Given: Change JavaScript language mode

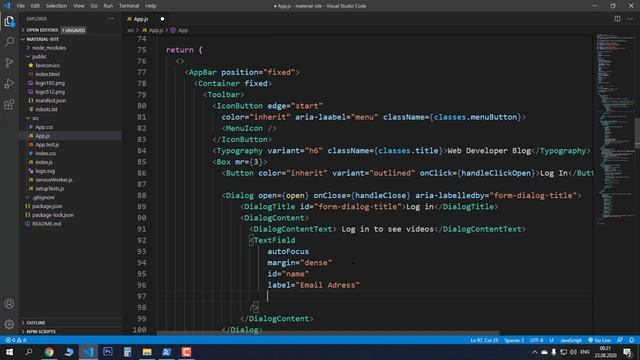Looking at the screenshot, I should pyautogui.click(x=571, y=340).
